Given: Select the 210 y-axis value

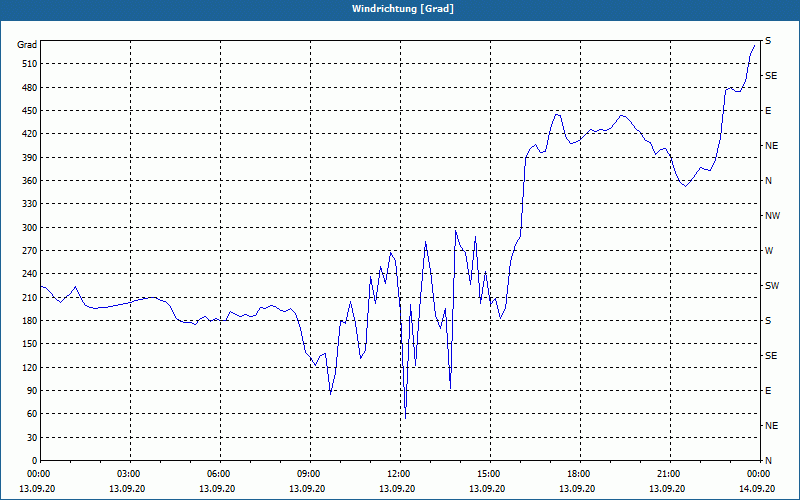Looking at the screenshot, I should [x=29, y=297].
